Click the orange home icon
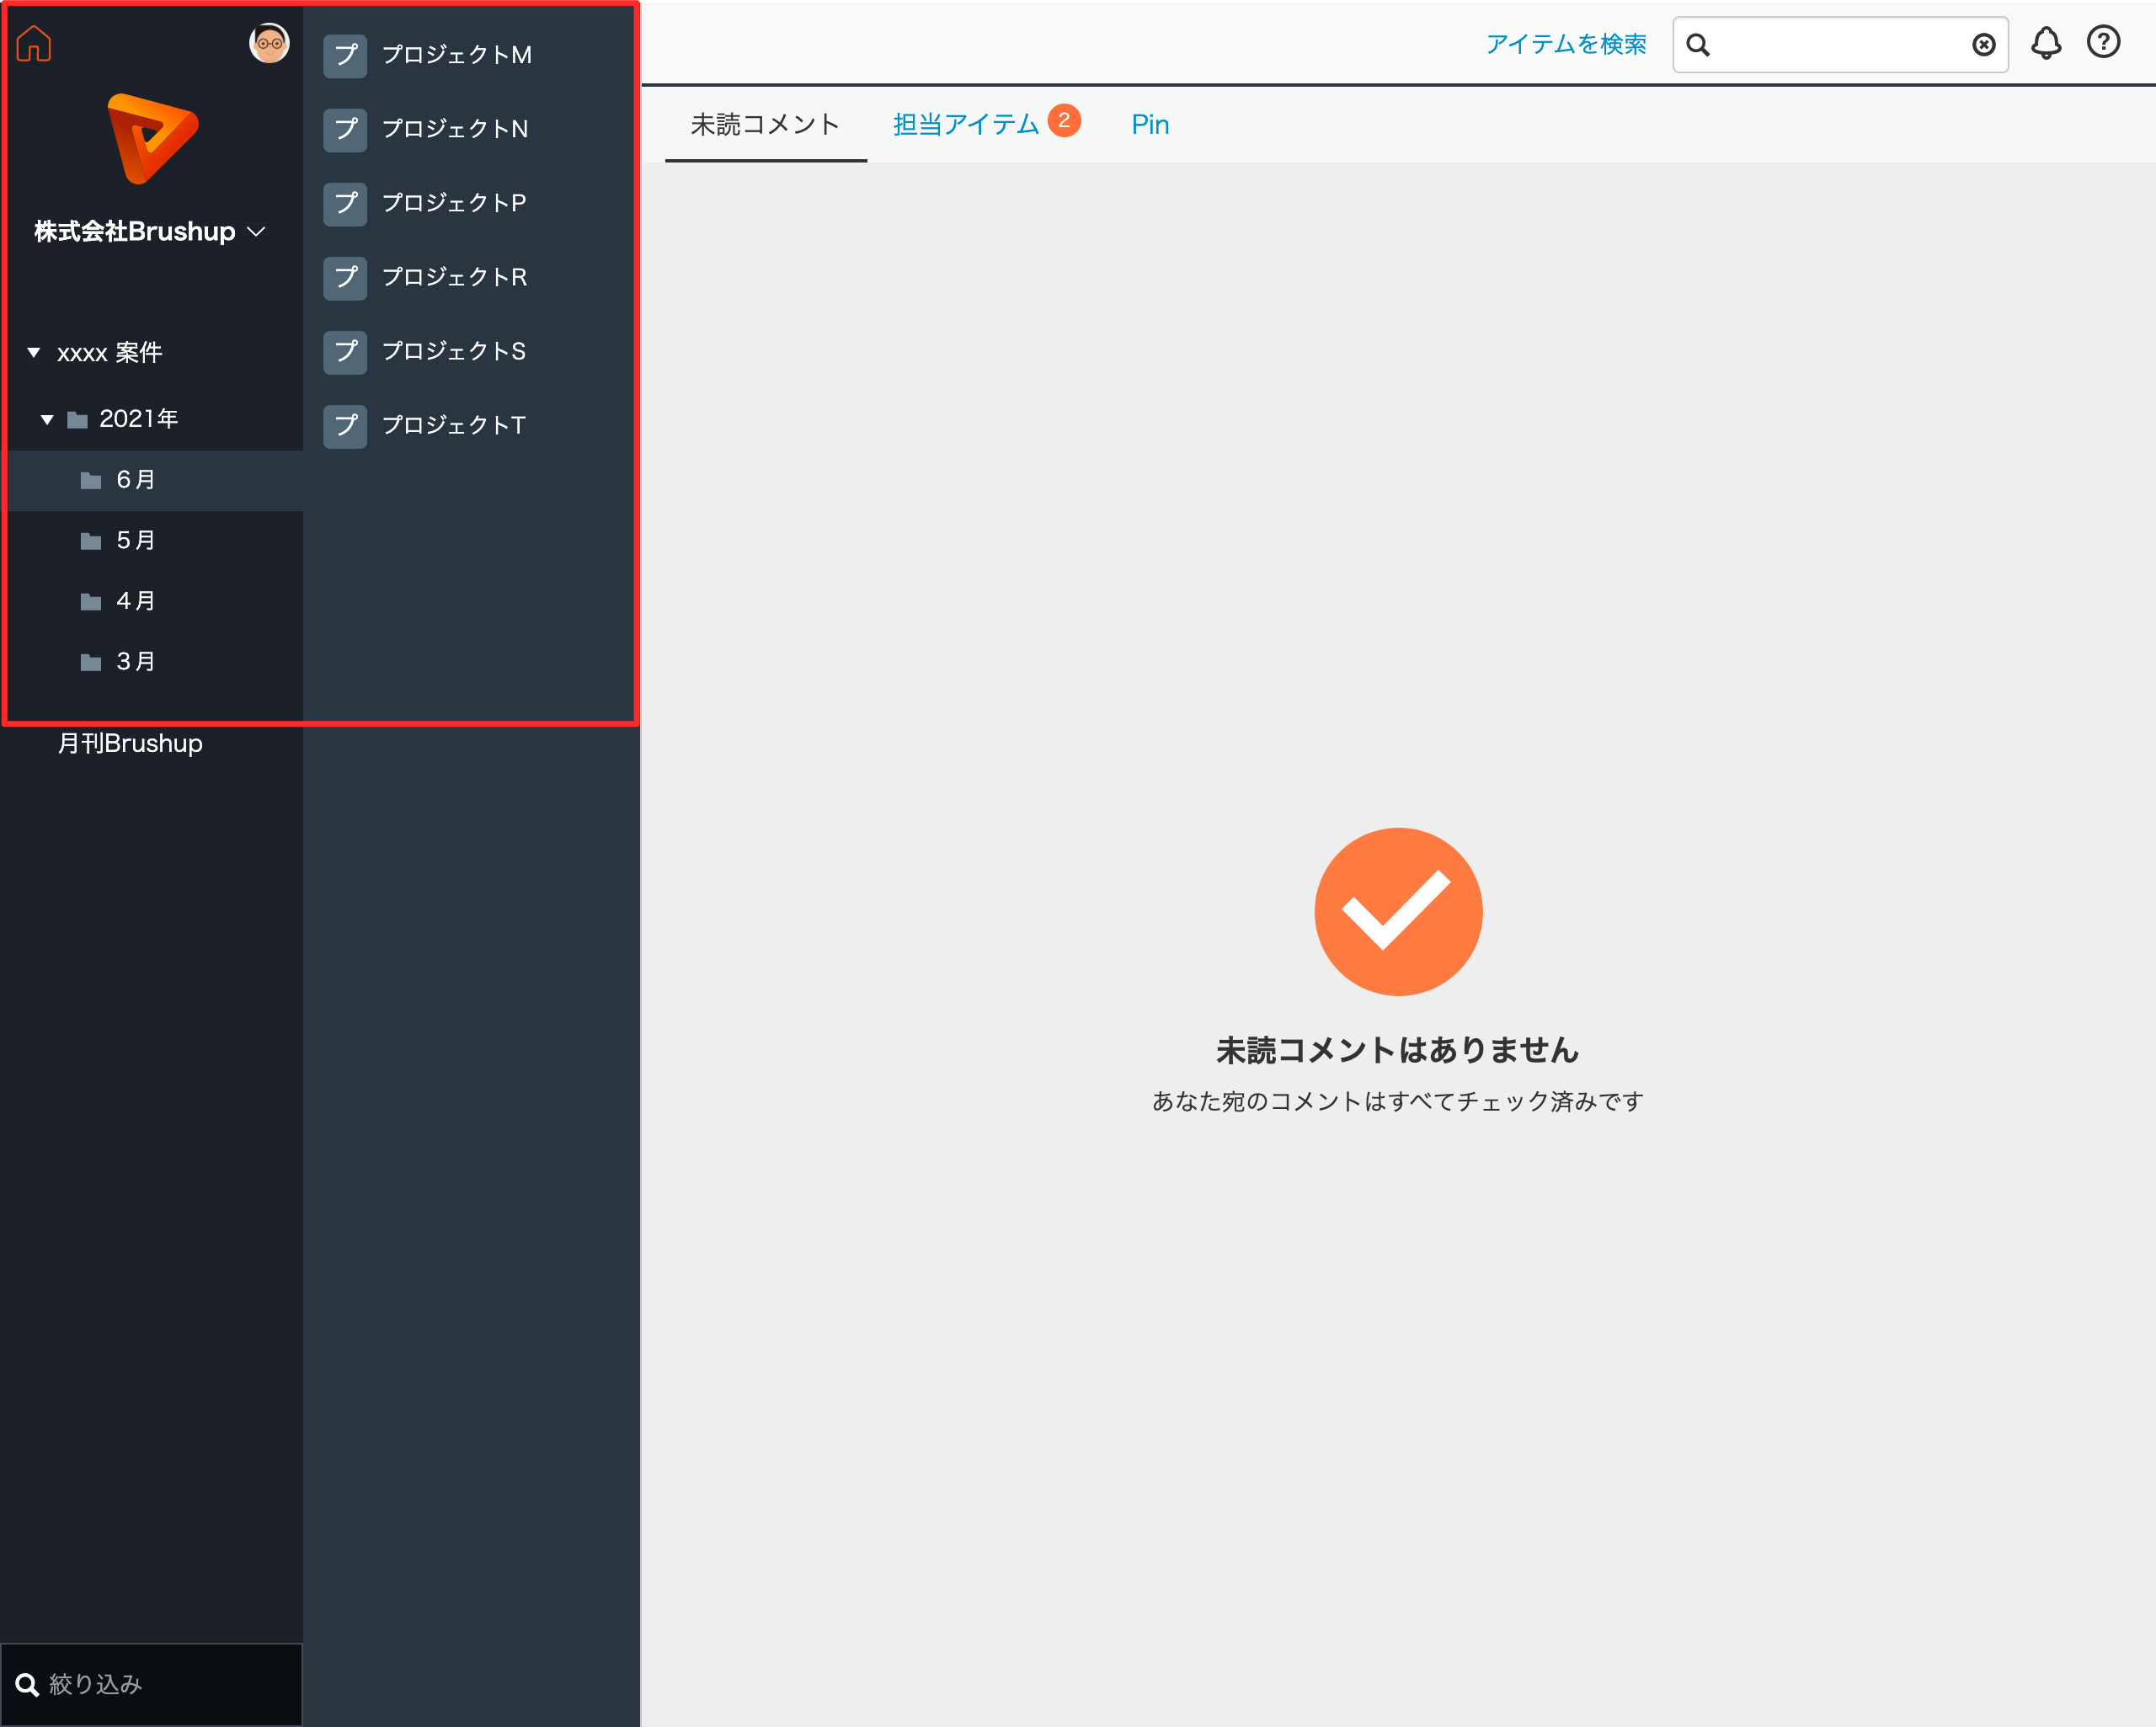 pyautogui.click(x=34, y=44)
